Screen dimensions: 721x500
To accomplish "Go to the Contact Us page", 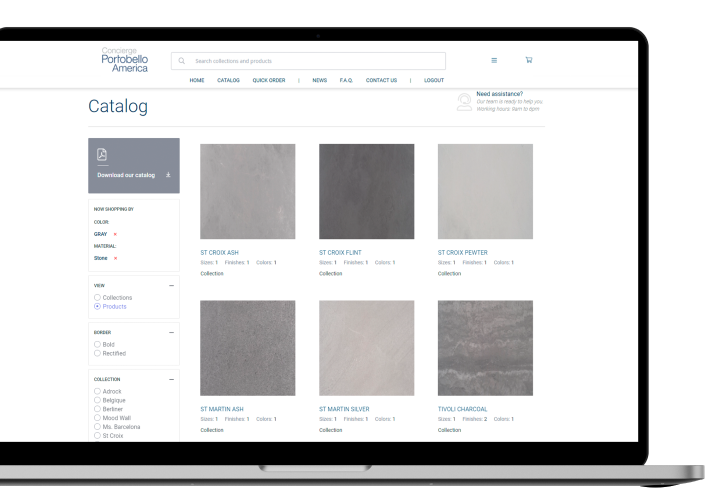I will click(x=381, y=80).
